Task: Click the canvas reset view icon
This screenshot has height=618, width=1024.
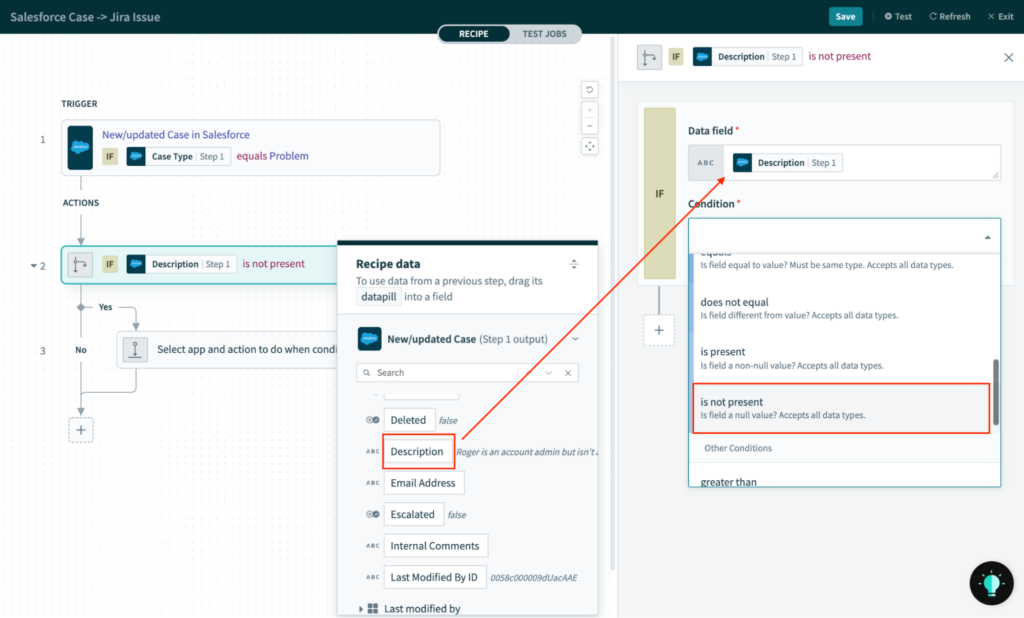Action: click(591, 90)
